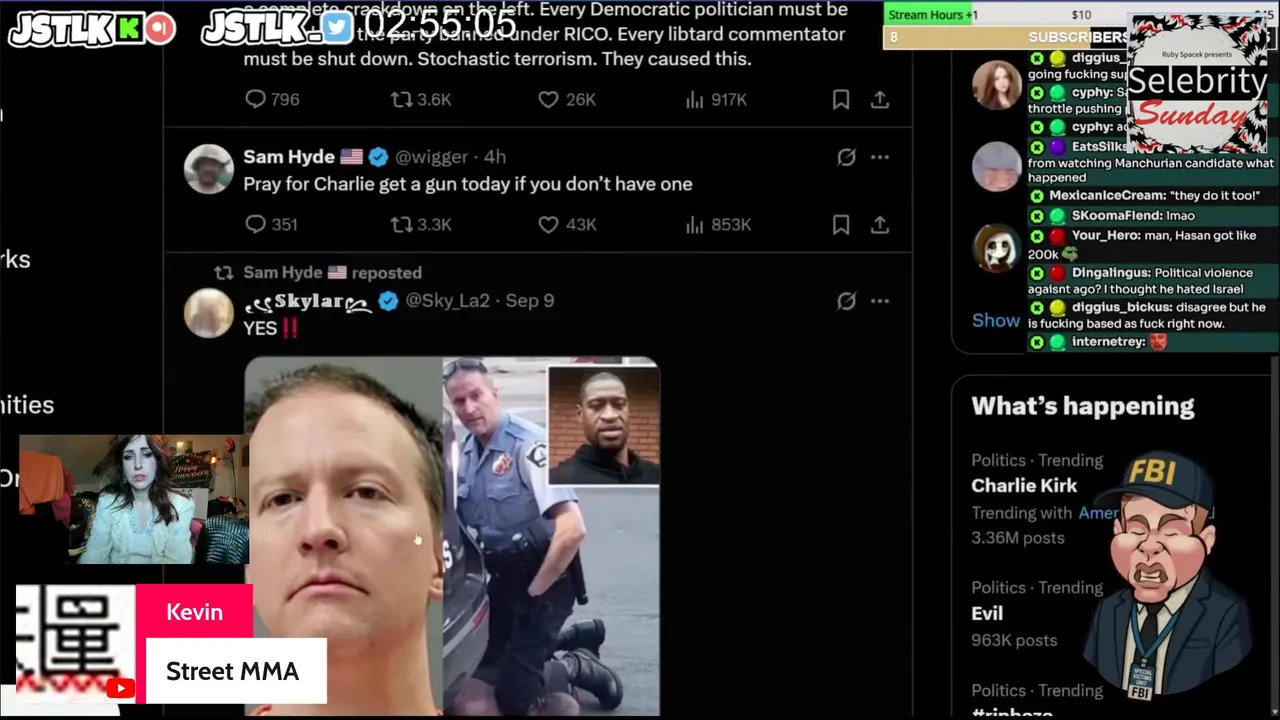Reply to Sam Hyde's gun tweet

(x=271, y=225)
